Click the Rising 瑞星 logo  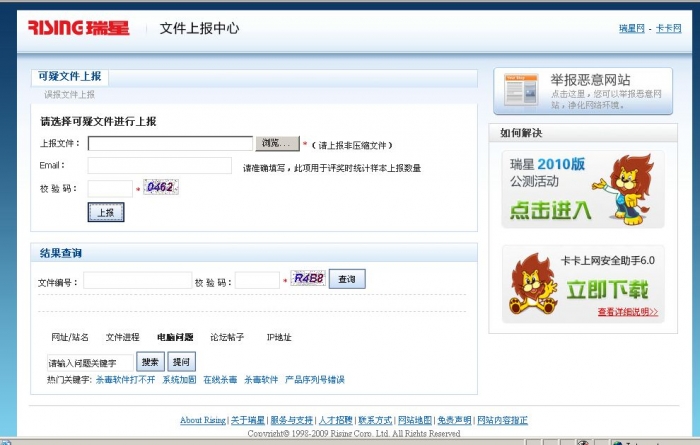click(79, 28)
